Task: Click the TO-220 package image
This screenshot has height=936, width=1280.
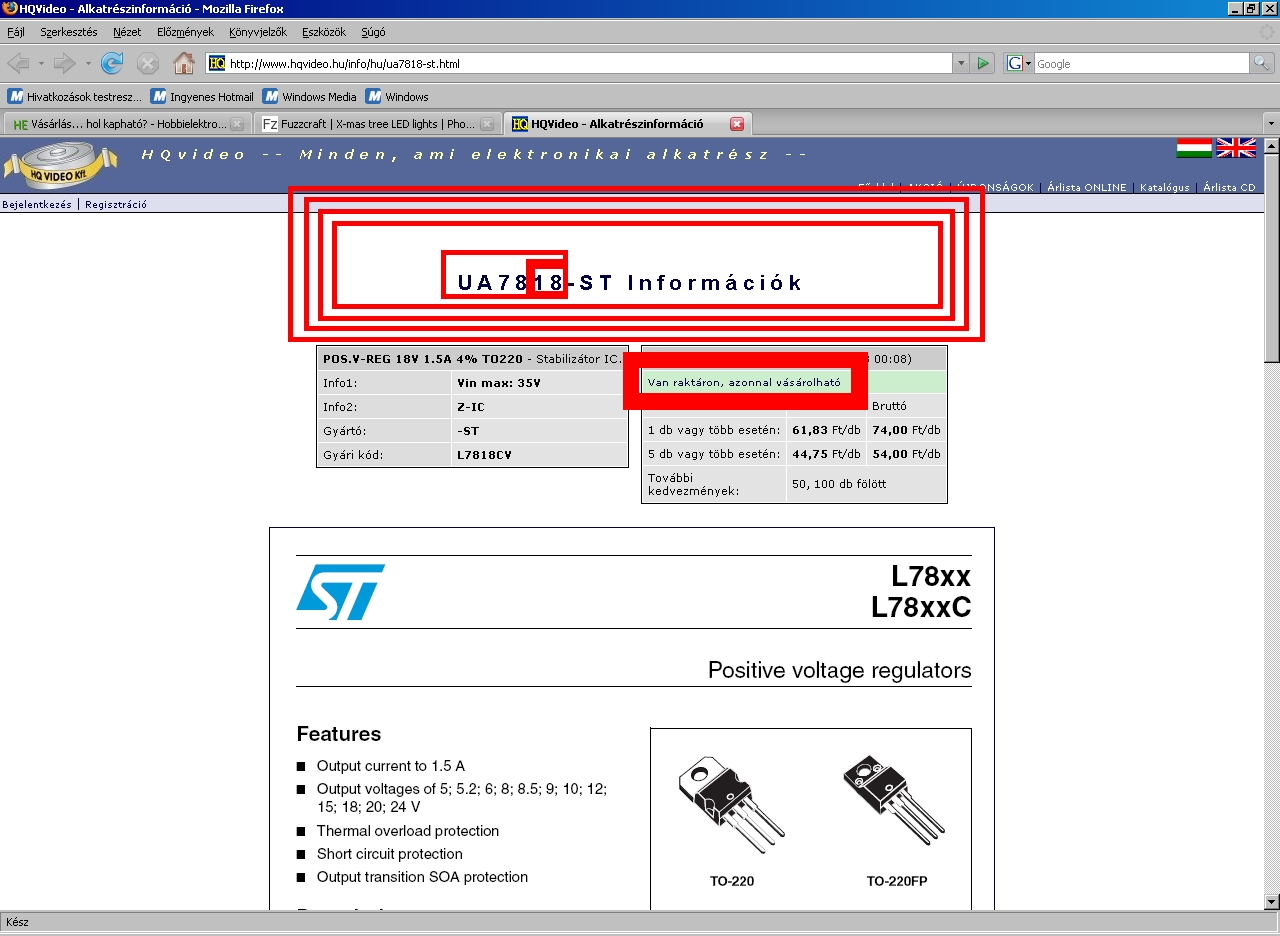Action: click(730, 806)
